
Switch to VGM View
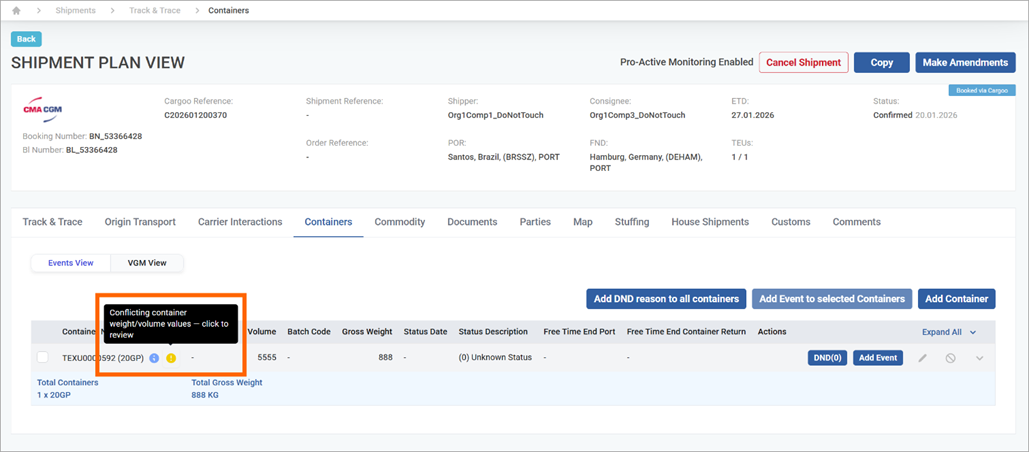[147, 263]
